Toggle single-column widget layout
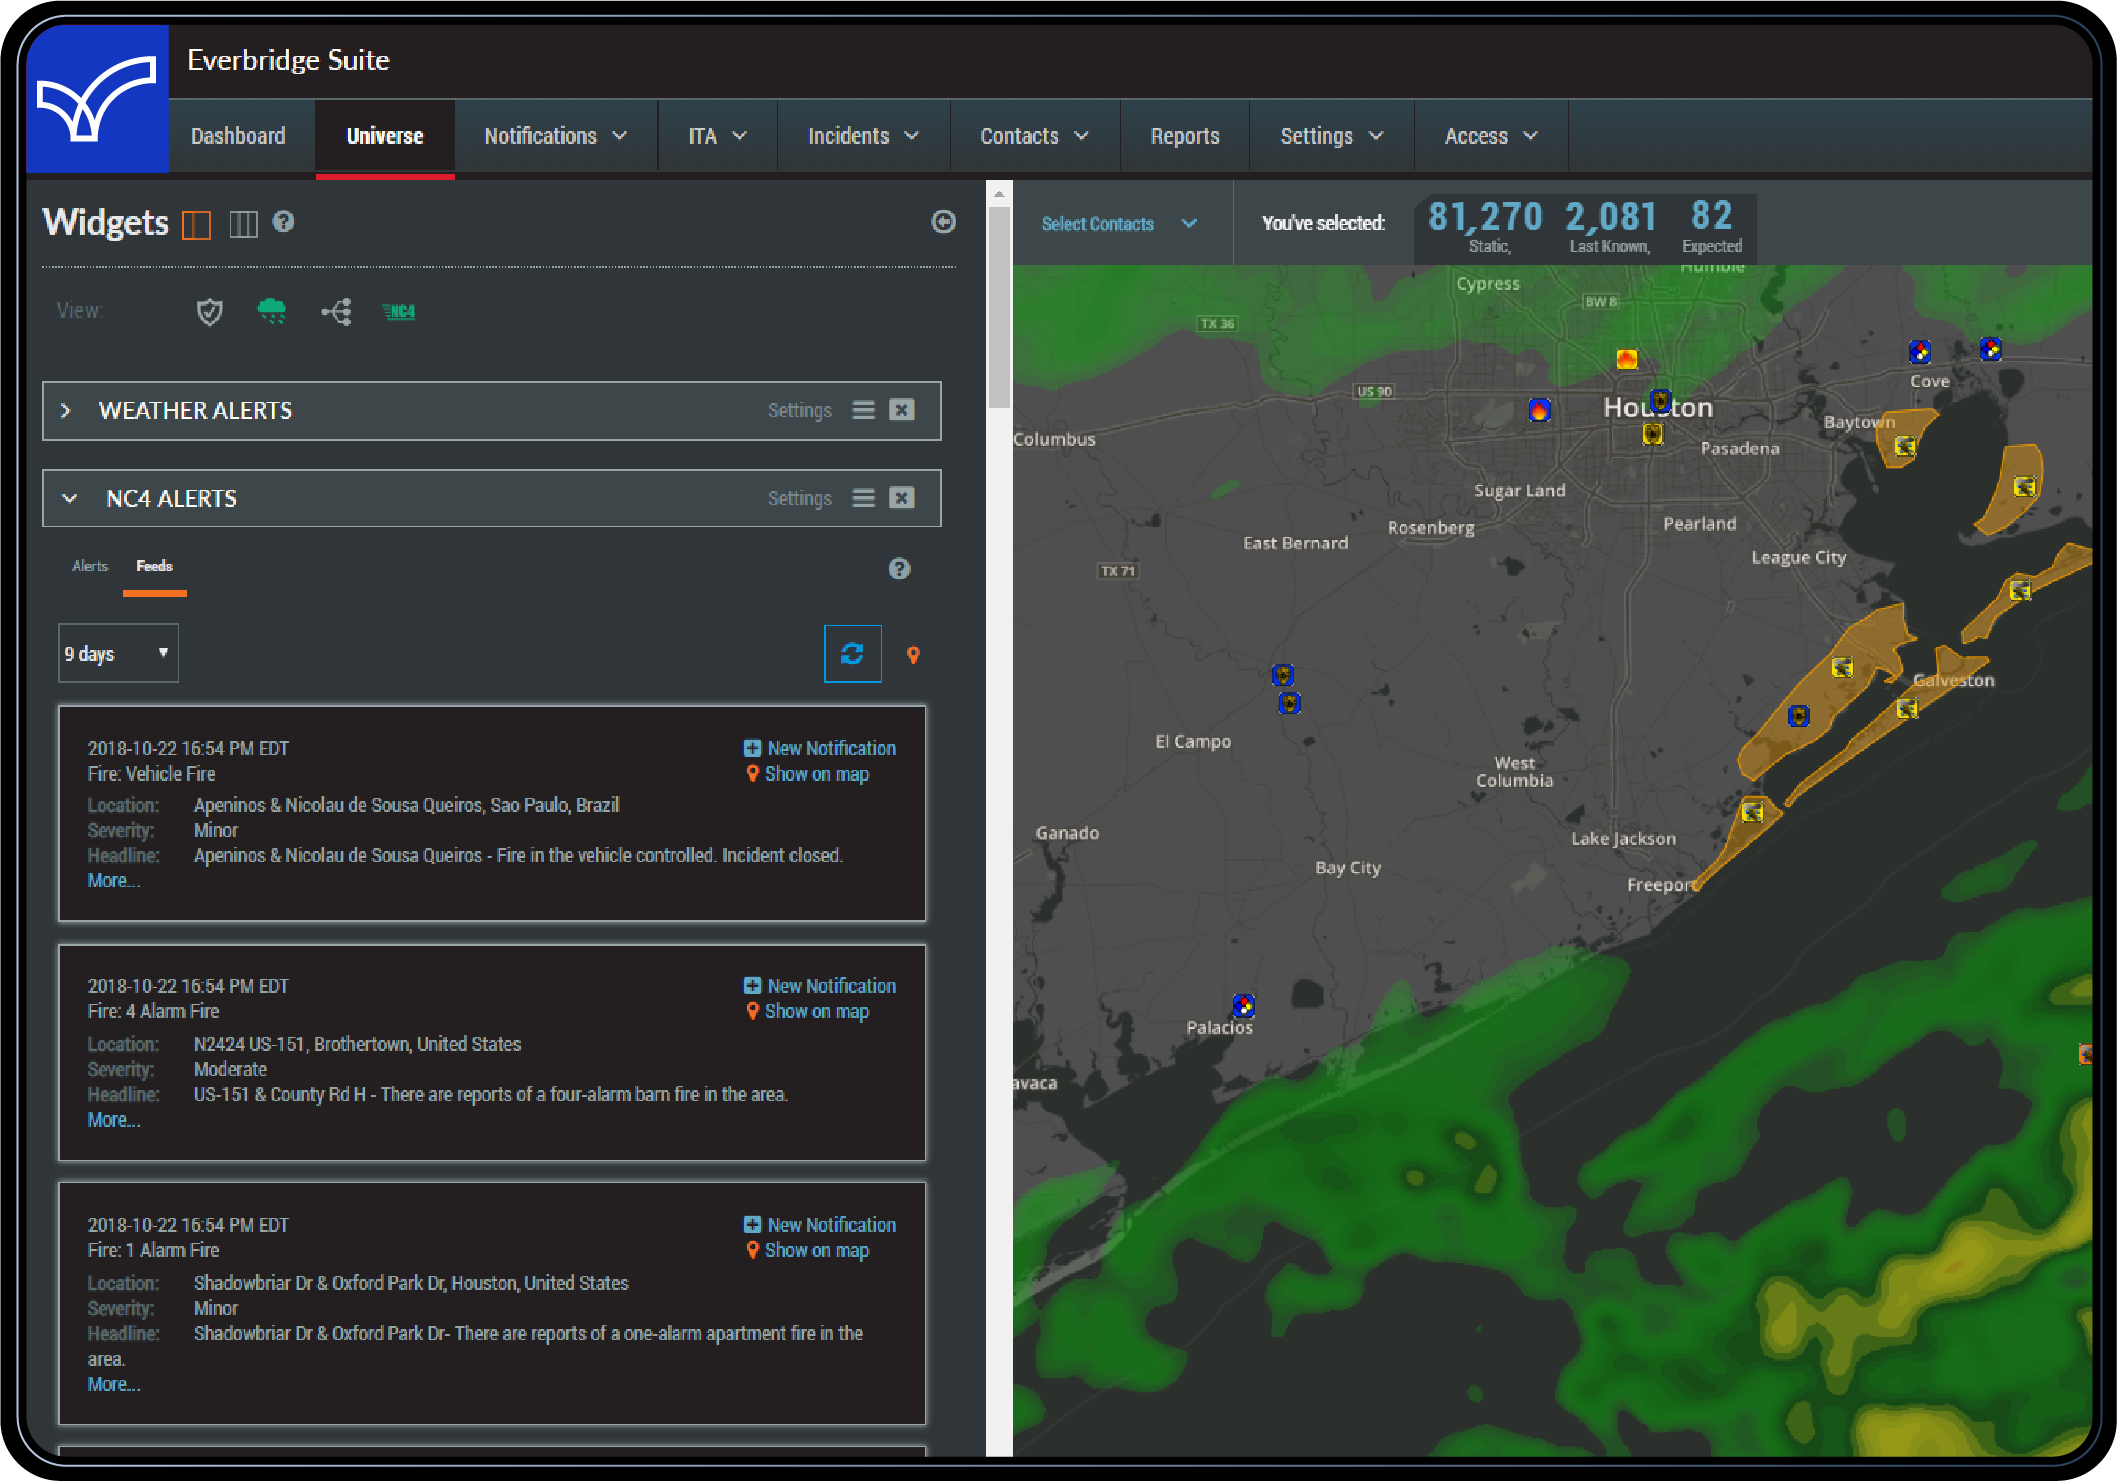 click(195, 224)
